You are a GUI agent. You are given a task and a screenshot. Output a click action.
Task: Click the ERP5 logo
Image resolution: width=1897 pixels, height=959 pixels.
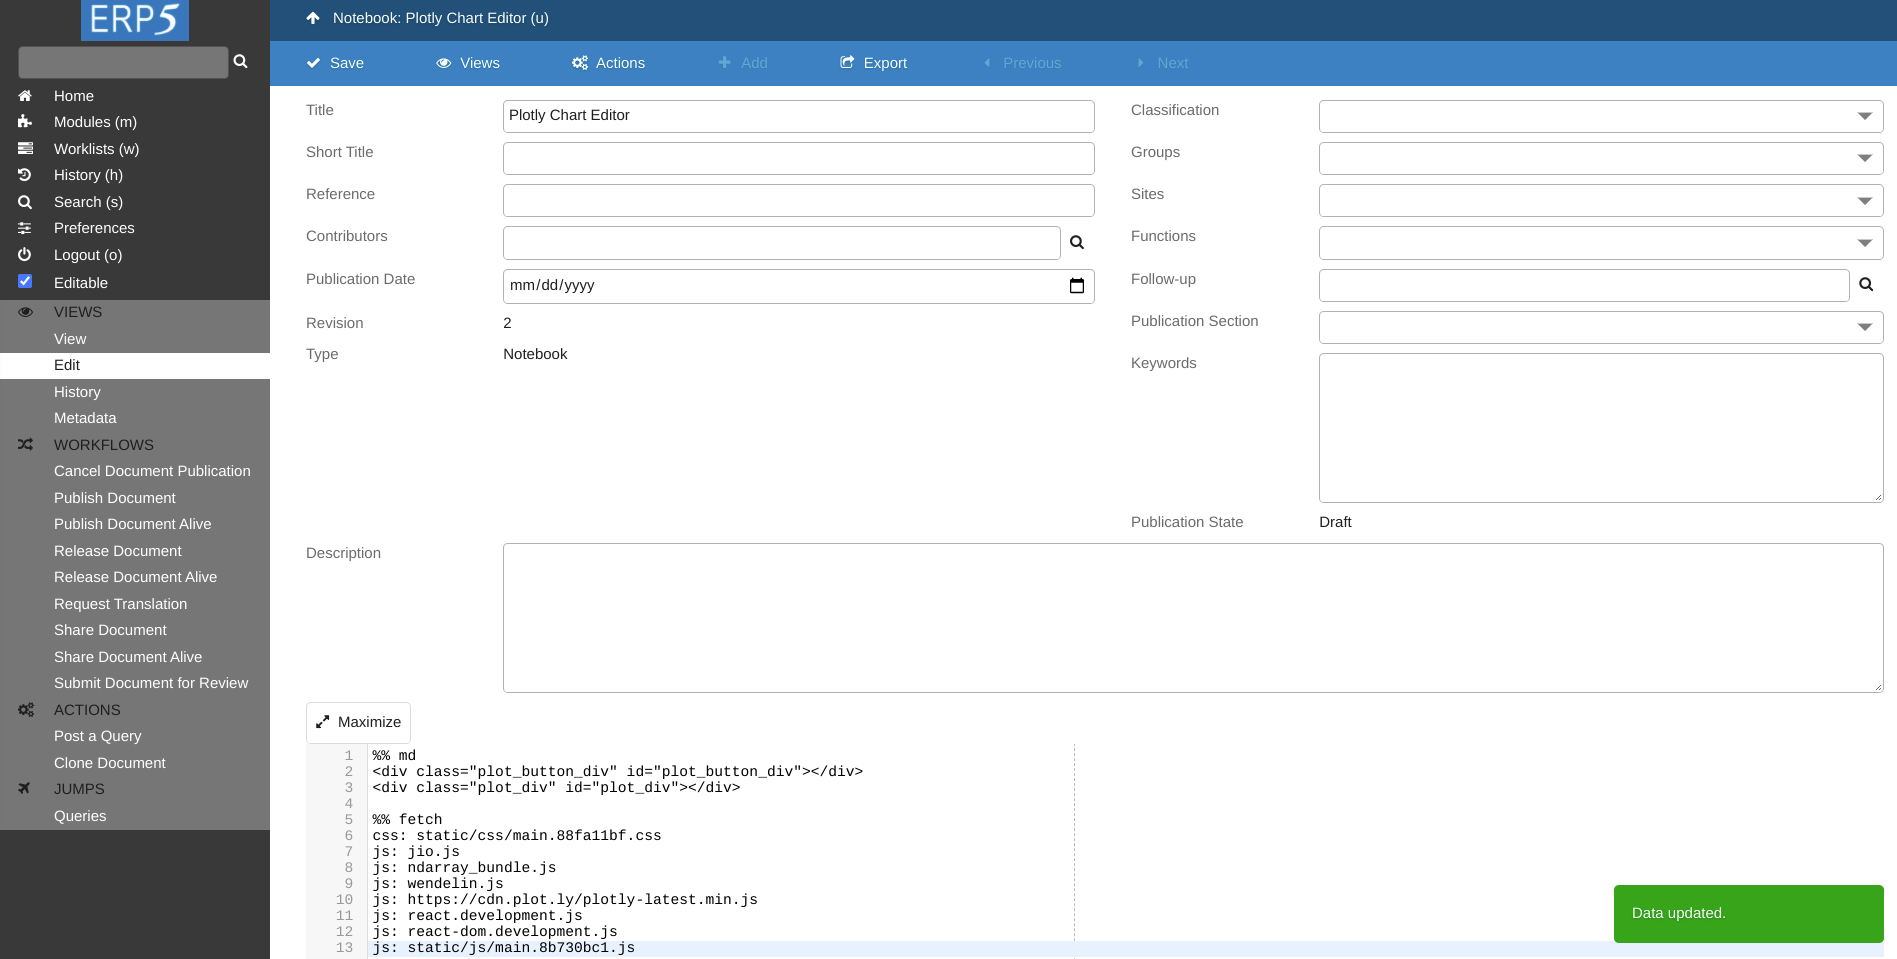(x=135, y=20)
